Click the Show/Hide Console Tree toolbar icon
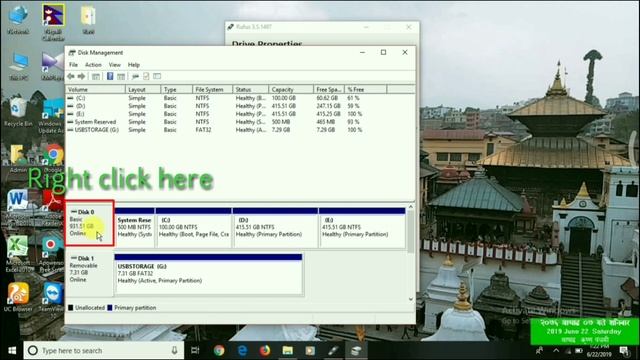 pyautogui.click(x=96, y=76)
